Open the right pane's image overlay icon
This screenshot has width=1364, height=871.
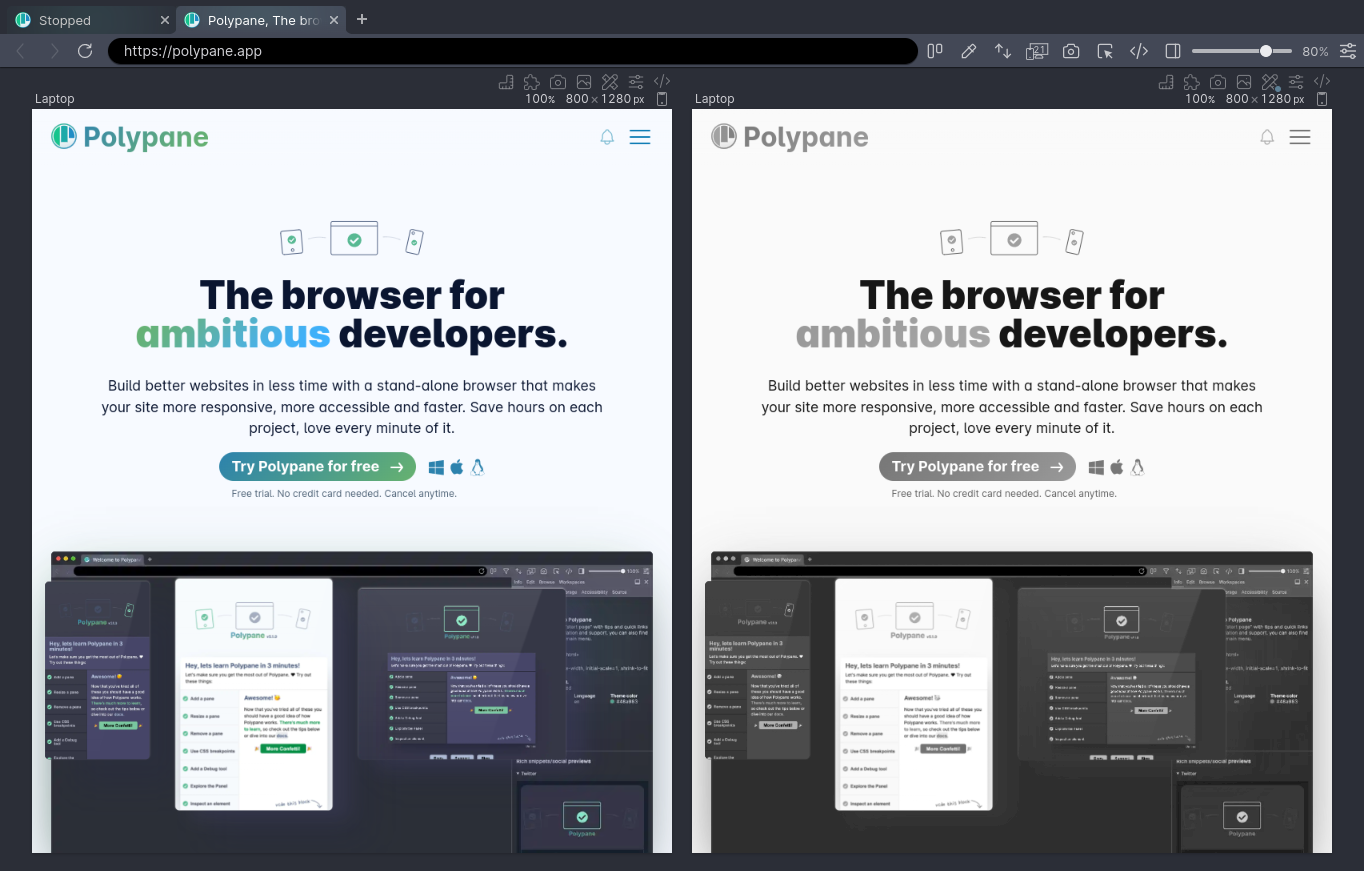tap(1244, 82)
